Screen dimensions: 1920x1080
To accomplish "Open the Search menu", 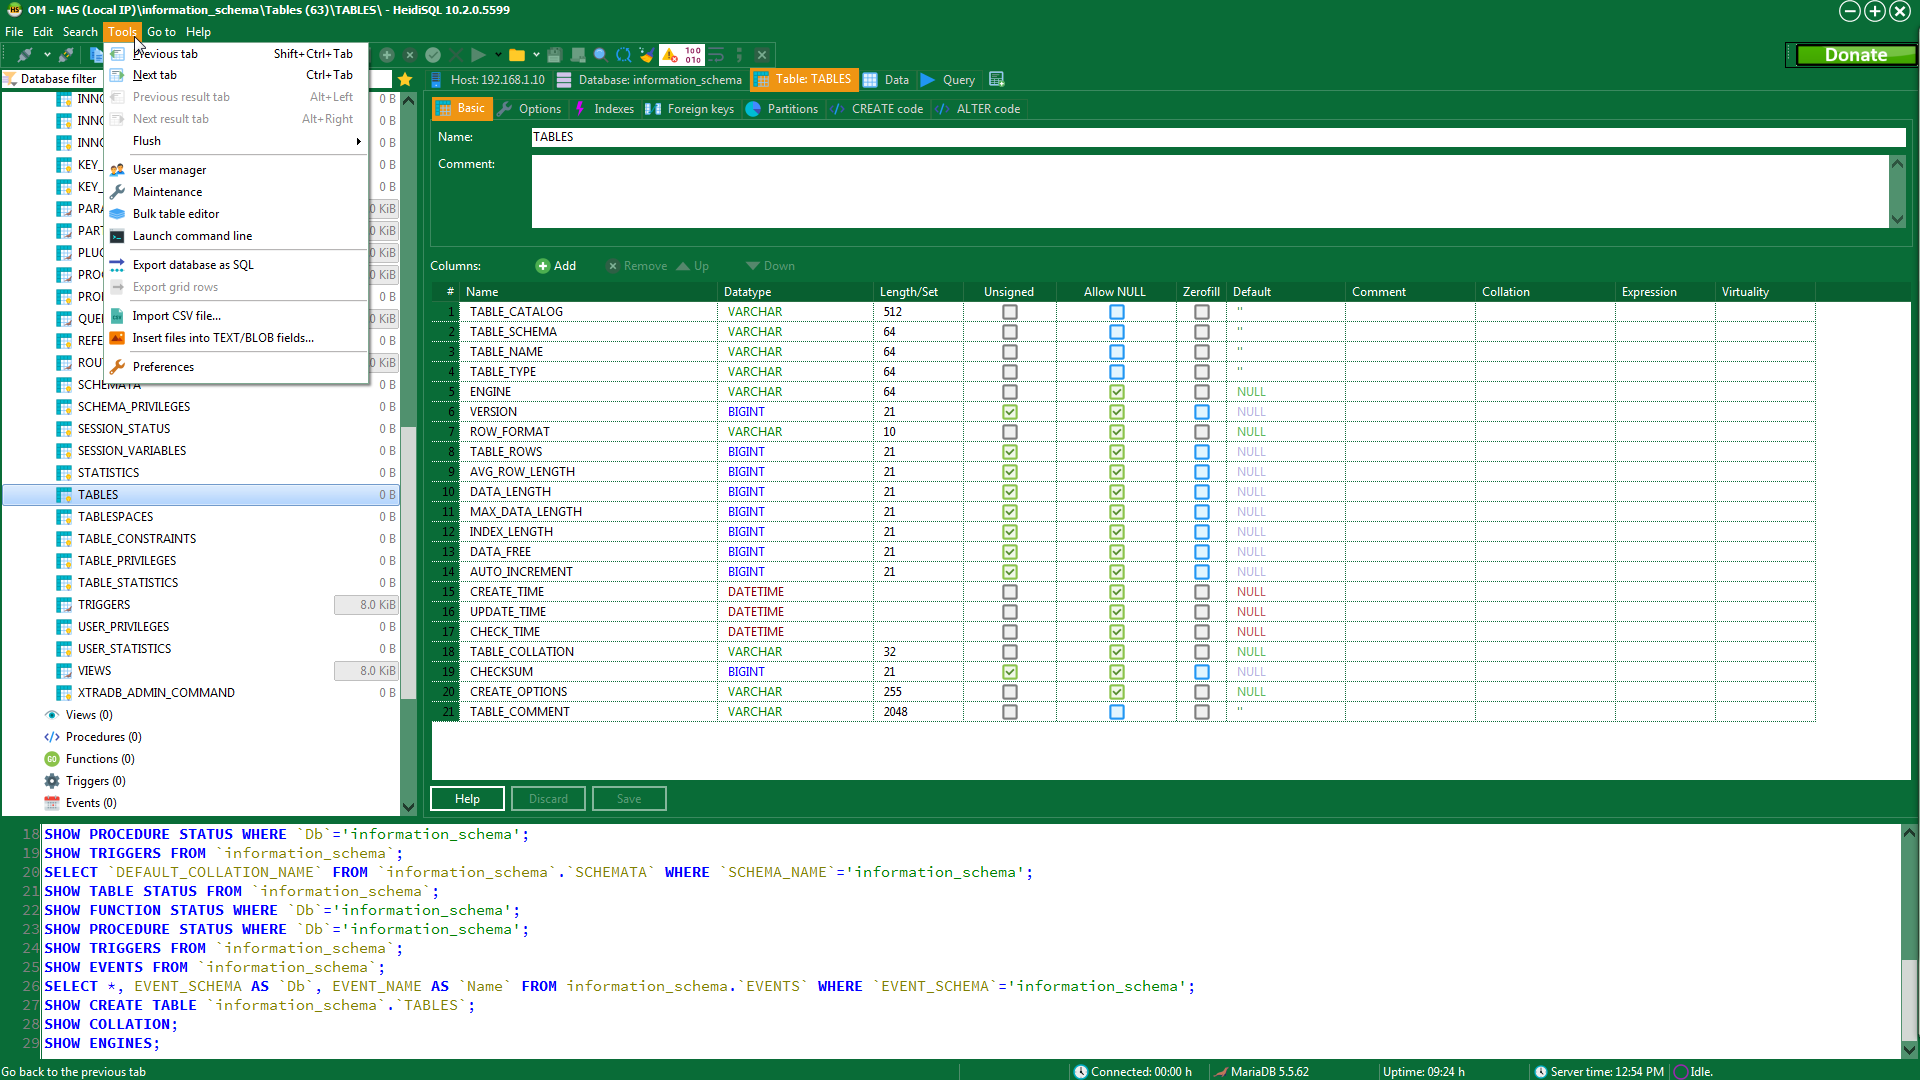I will point(79,31).
